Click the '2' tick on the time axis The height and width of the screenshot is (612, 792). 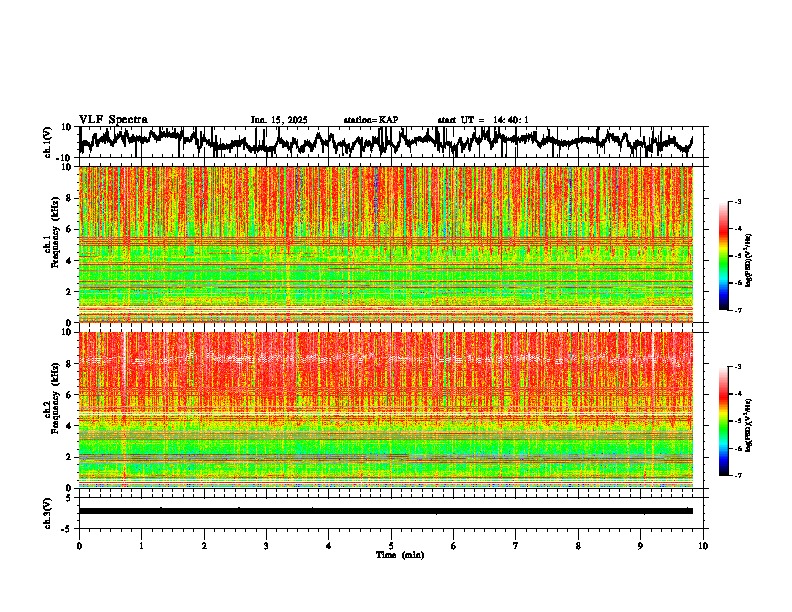point(204,546)
